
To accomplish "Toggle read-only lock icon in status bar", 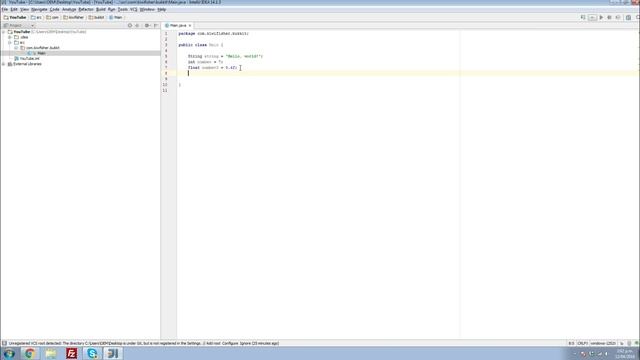I will [x=622, y=343].
